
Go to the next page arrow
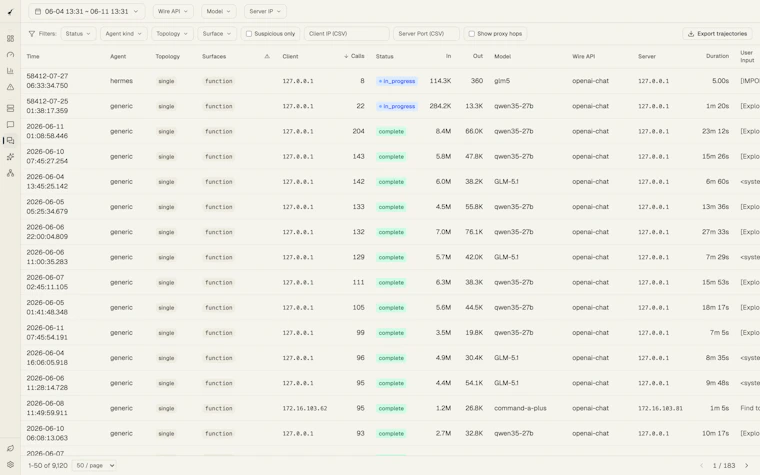(x=746, y=466)
